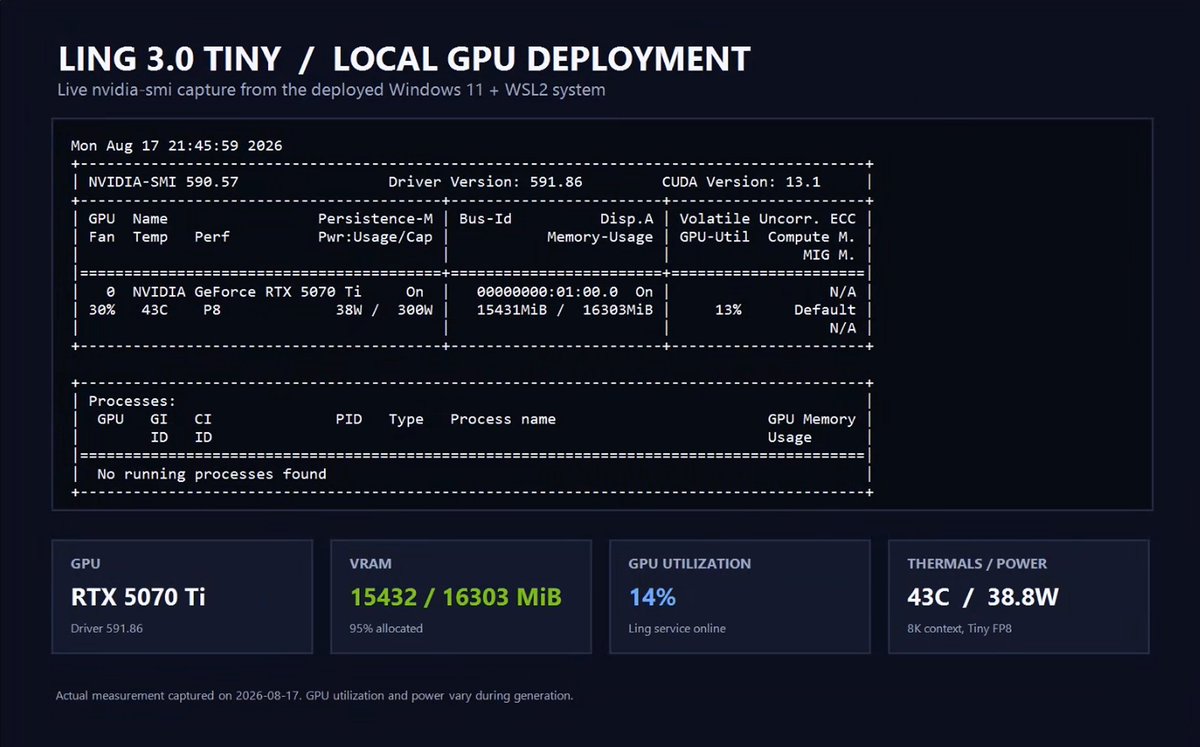Click the 'Actual measurement captured on 2026-08-17' footnote
Viewport: 1200px width, 747px height.
coord(314,695)
